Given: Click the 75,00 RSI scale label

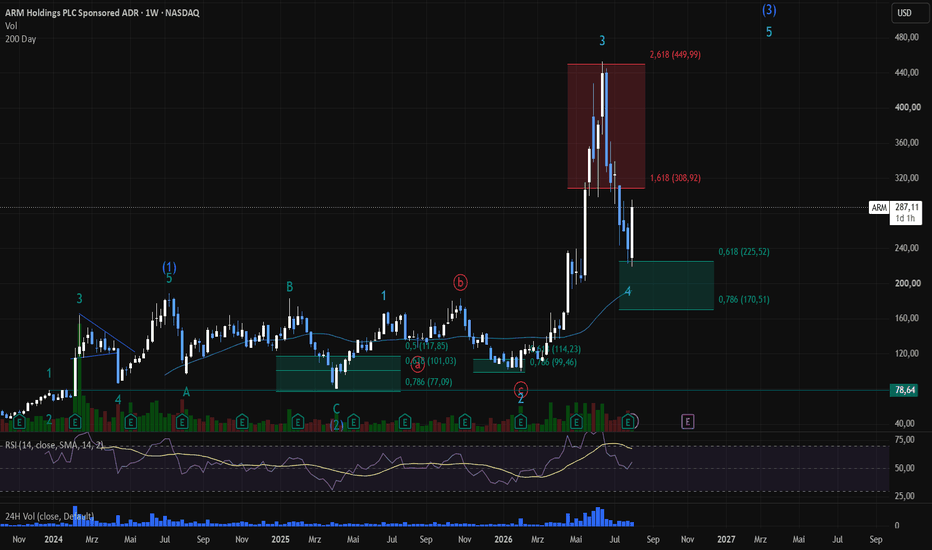Looking at the screenshot, I should click(x=905, y=439).
